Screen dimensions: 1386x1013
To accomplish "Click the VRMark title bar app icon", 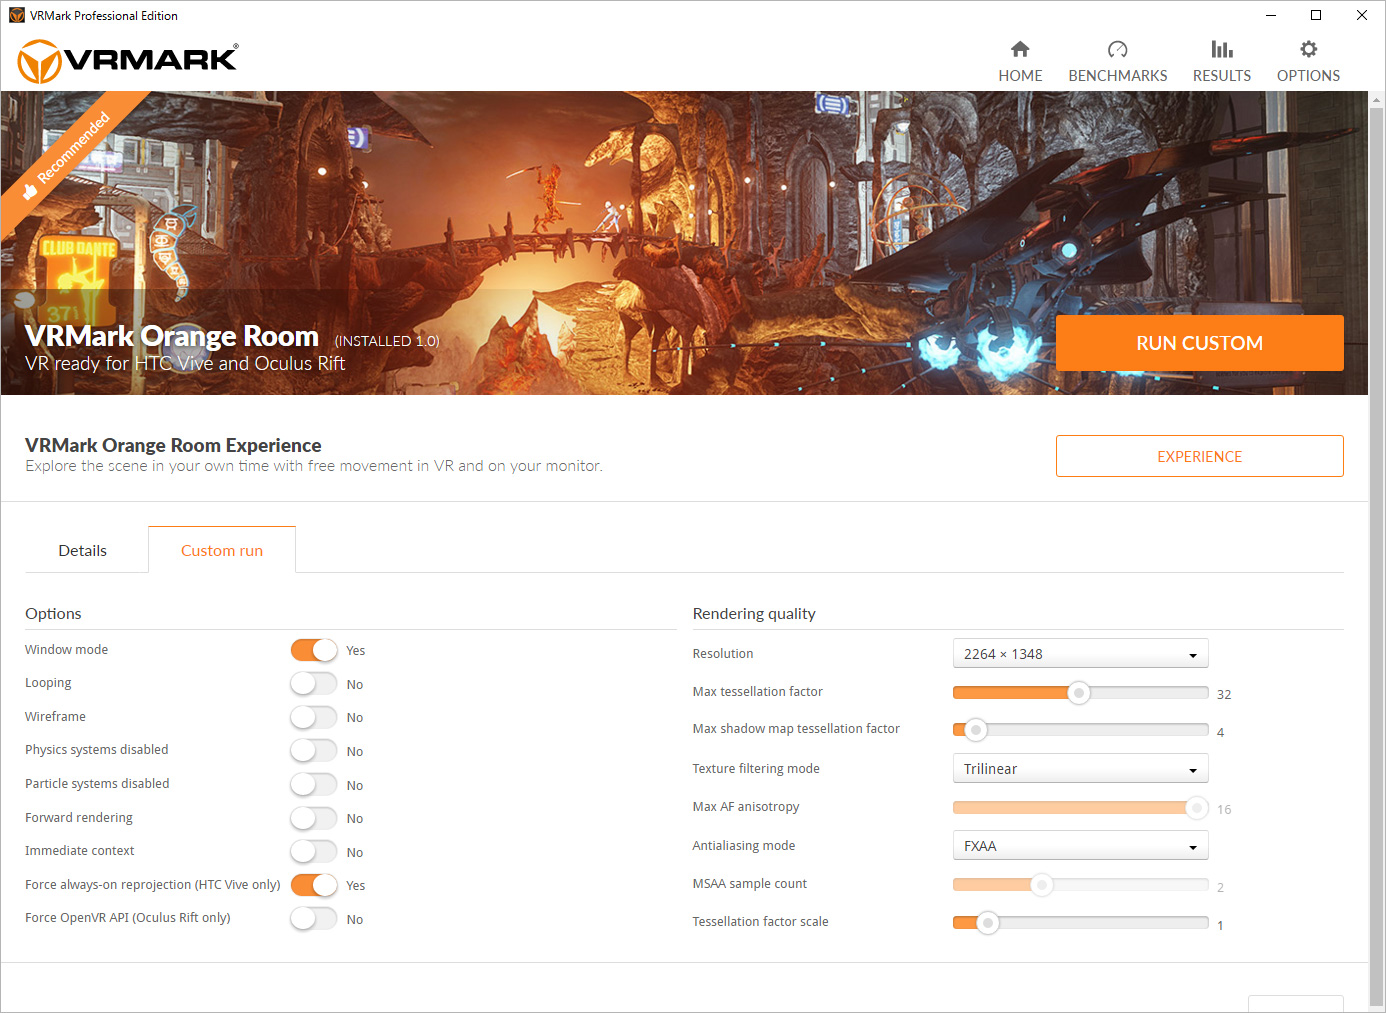I will pyautogui.click(x=16, y=15).
